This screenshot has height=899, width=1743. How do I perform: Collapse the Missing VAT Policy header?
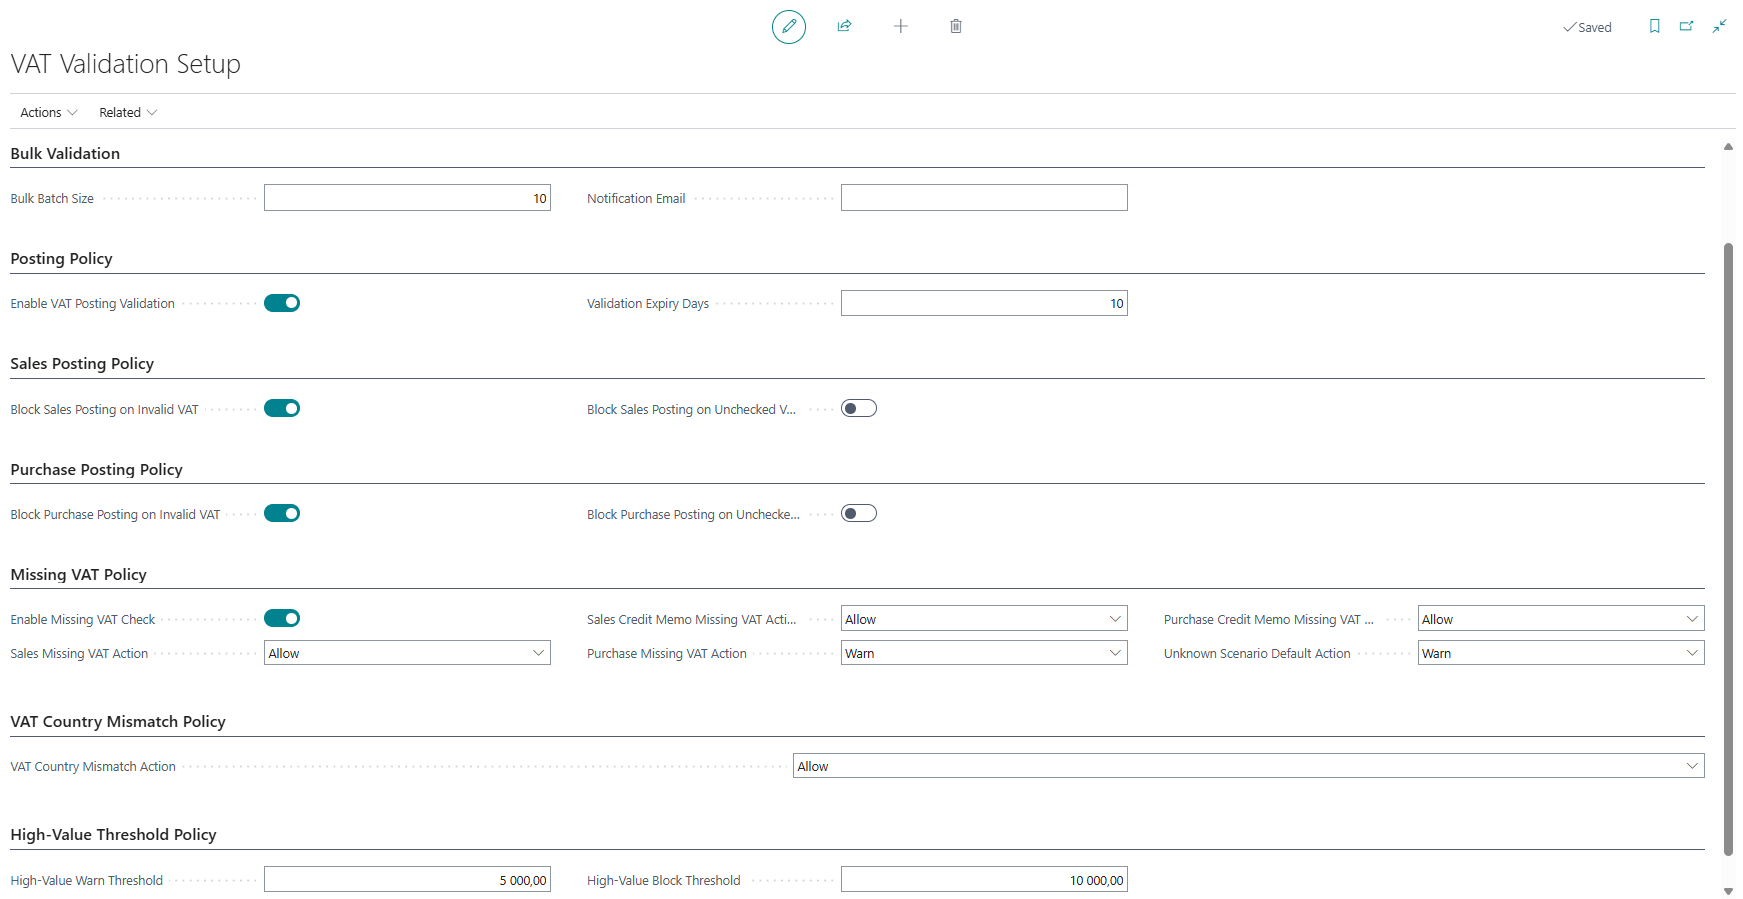pyautogui.click(x=78, y=575)
